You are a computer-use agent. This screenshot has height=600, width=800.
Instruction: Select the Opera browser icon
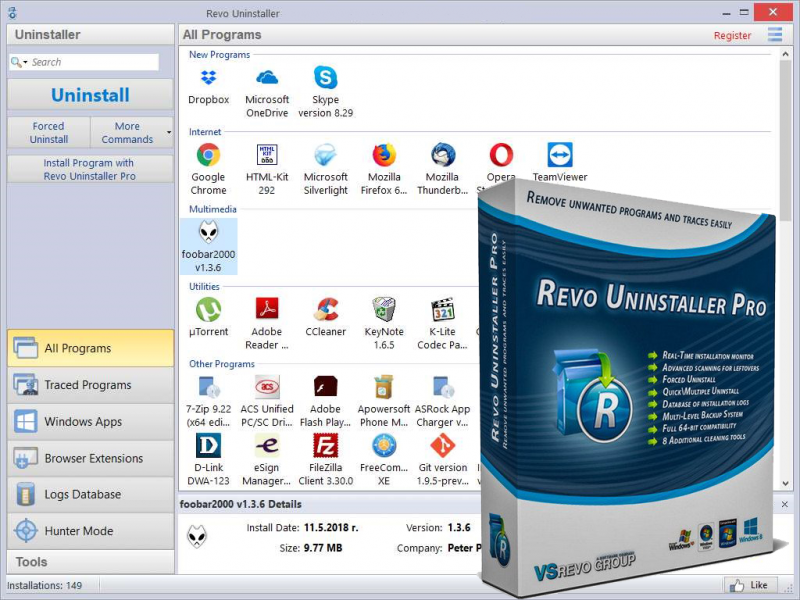pyautogui.click(x=501, y=155)
